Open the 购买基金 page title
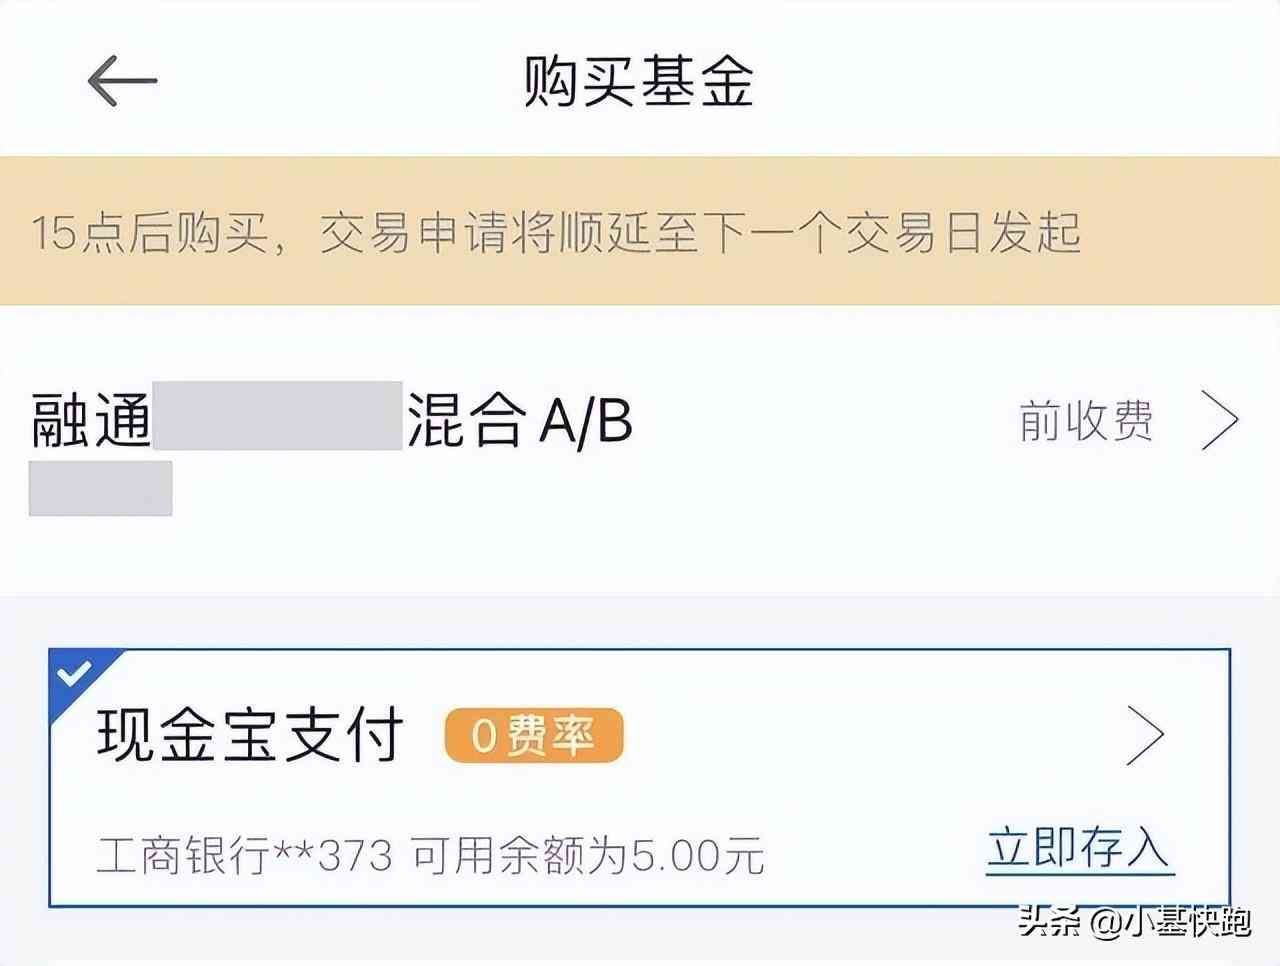Screen dimensions: 1280x966 (640, 85)
